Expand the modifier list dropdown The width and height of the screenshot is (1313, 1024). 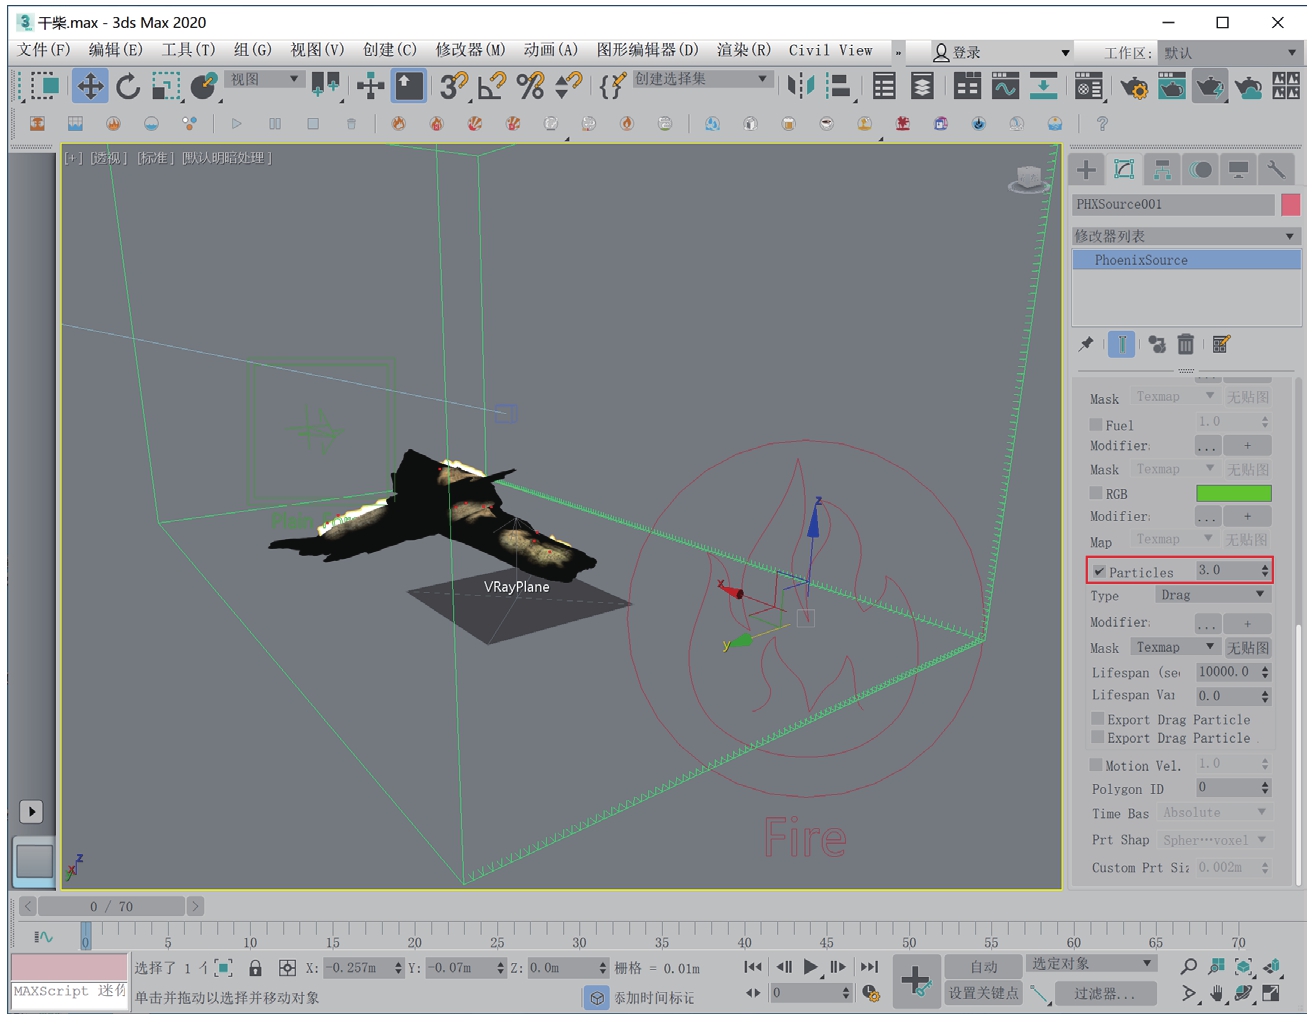point(1185,236)
